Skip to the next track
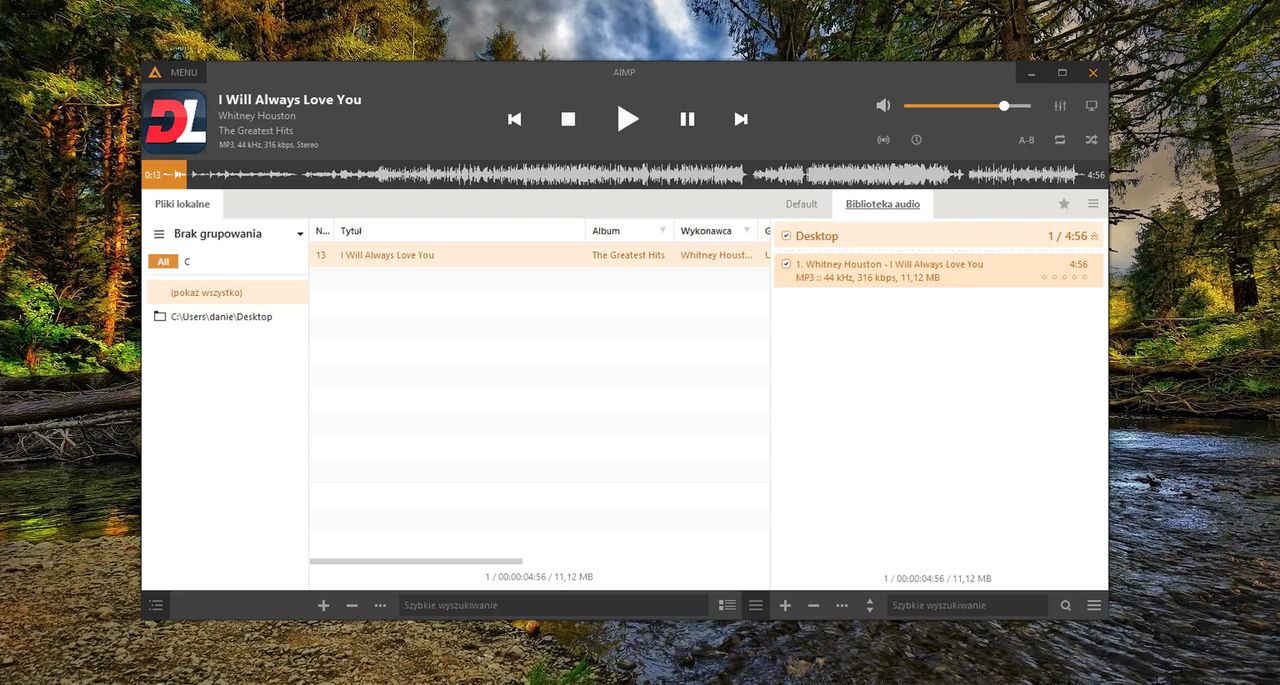The height and width of the screenshot is (685, 1280). coord(741,119)
